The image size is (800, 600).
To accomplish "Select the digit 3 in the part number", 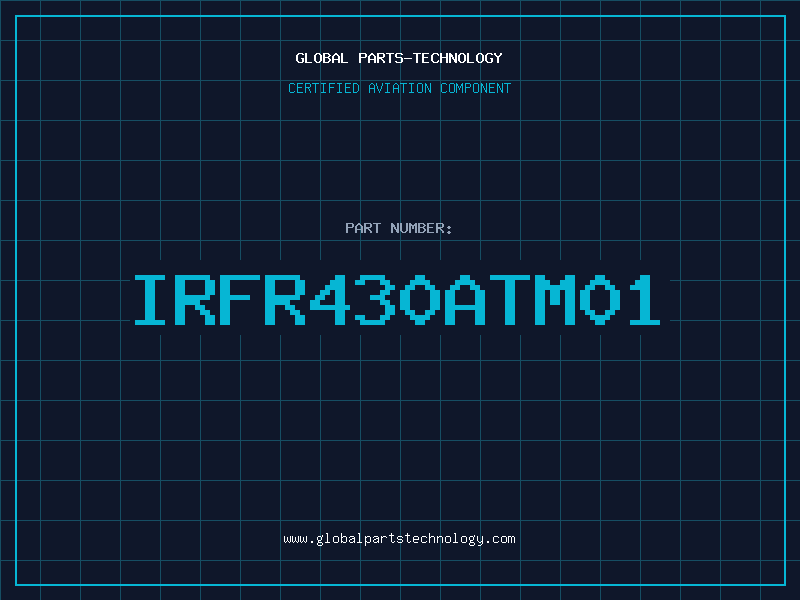I will pyautogui.click(x=373, y=300).
